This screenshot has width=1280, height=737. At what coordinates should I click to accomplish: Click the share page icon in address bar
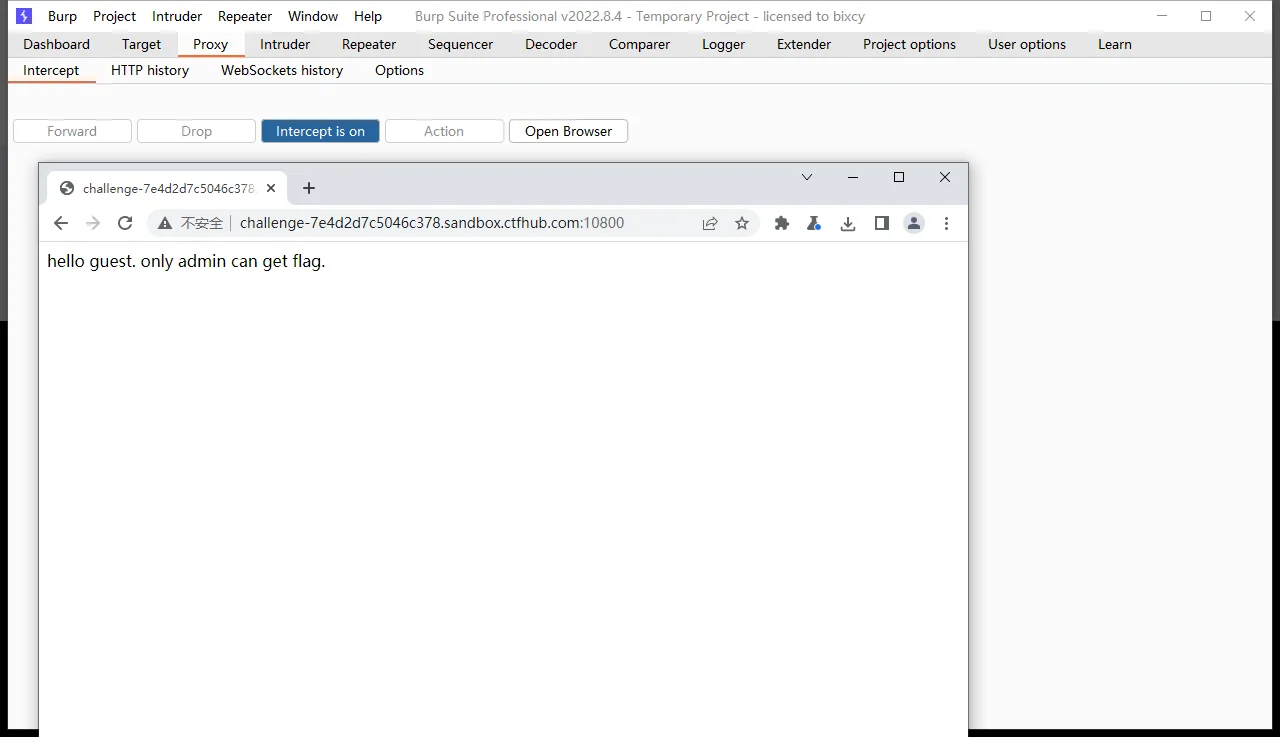[x=710, y=223]
